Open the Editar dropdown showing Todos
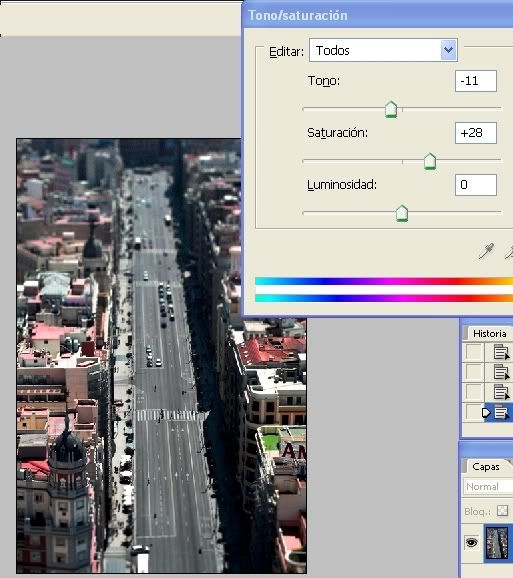Viewport: 513px width, 578px height. [x=383, y=50]
